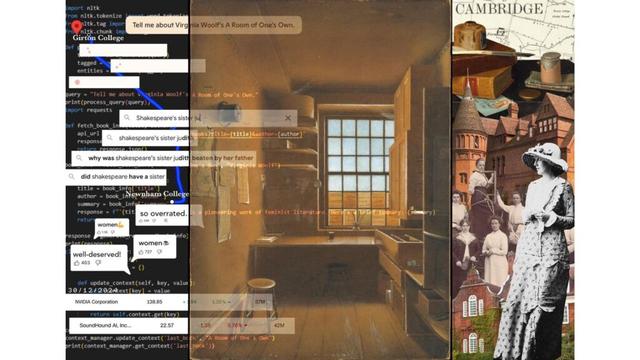The width and height of the screenshot is (640, 360).
Task: Click the 30/12/2024 date stamp
Action: [x=93, y=290]
